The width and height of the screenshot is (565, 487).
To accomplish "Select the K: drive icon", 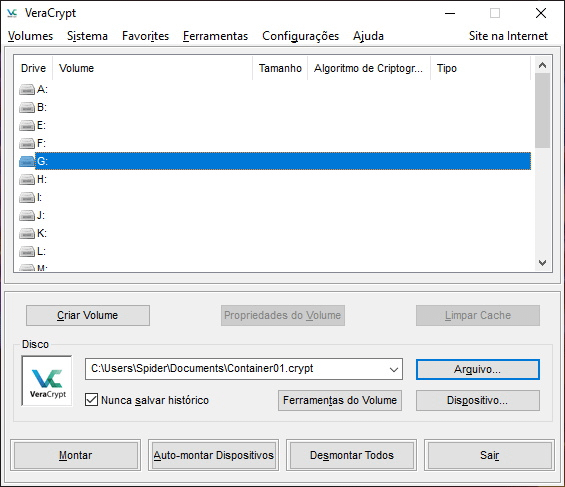I will coord(27,233).
